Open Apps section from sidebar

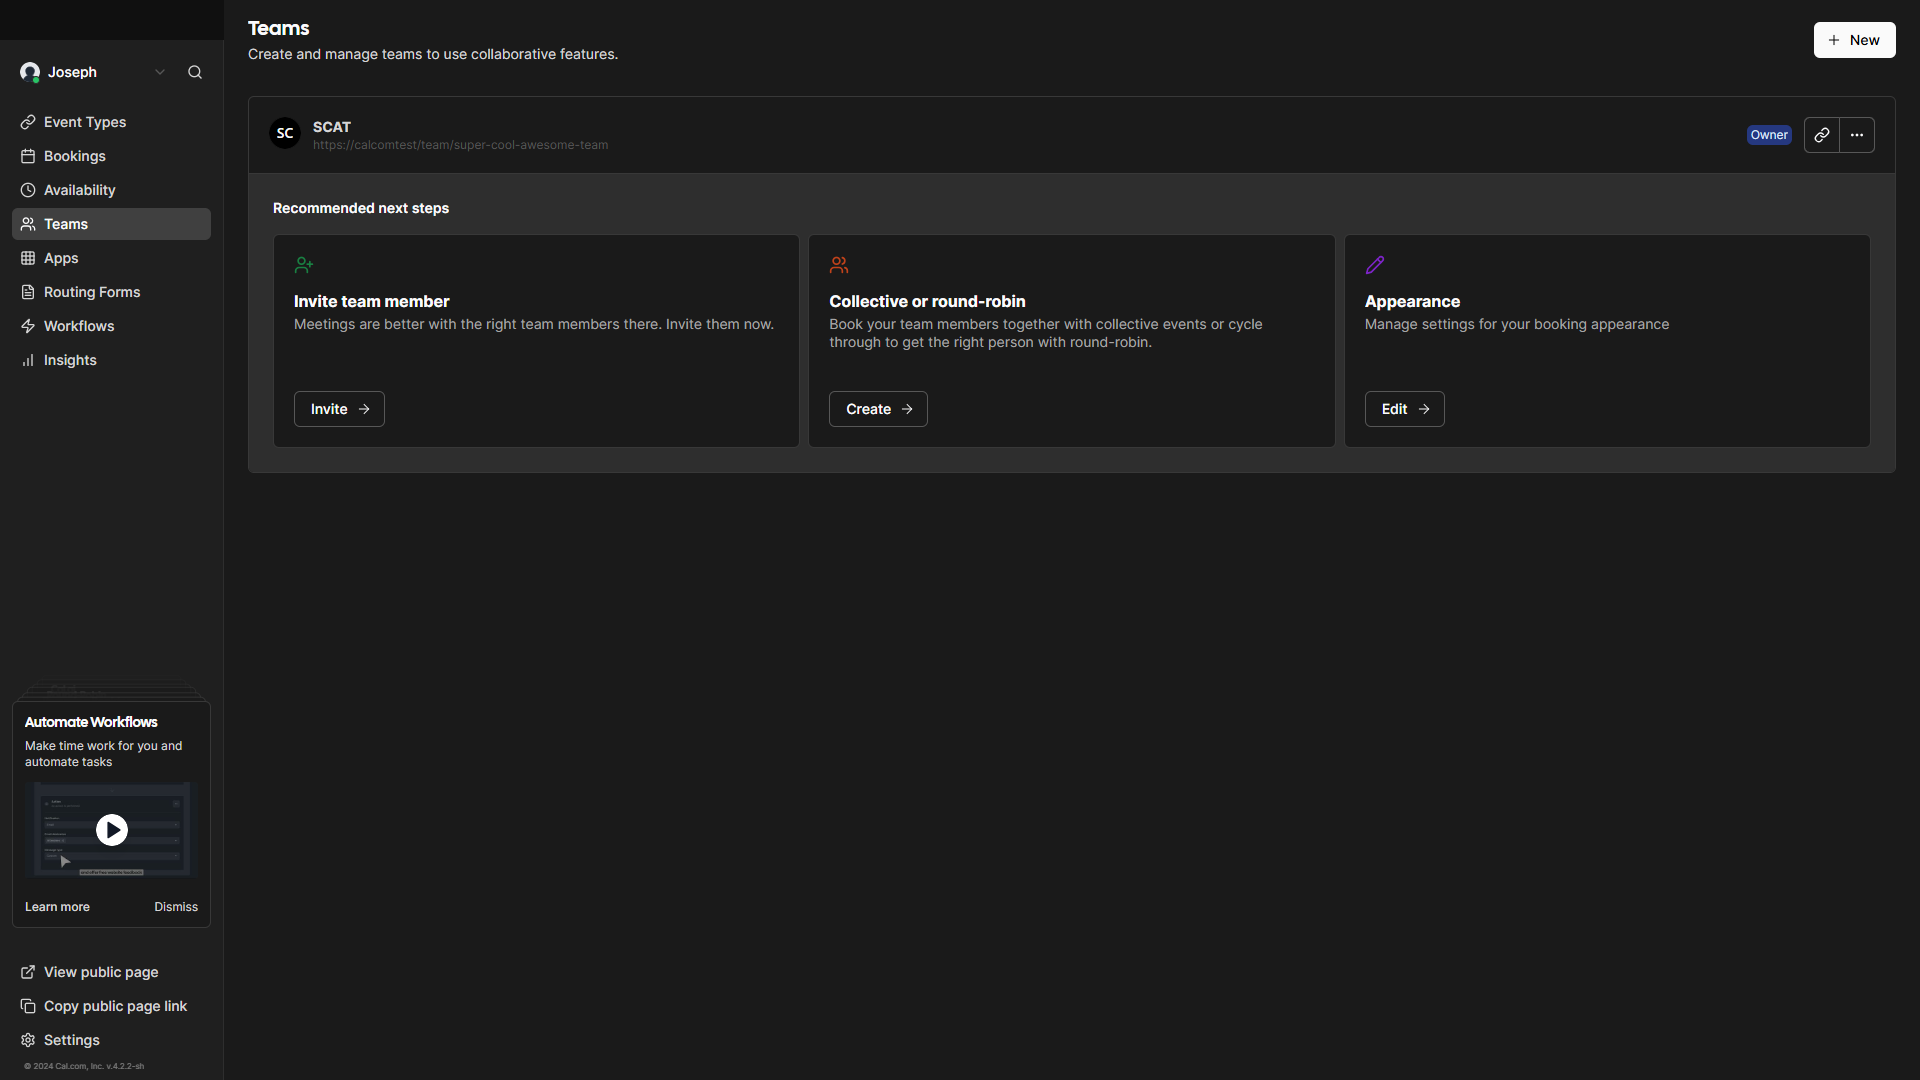[x=61, y=257]
